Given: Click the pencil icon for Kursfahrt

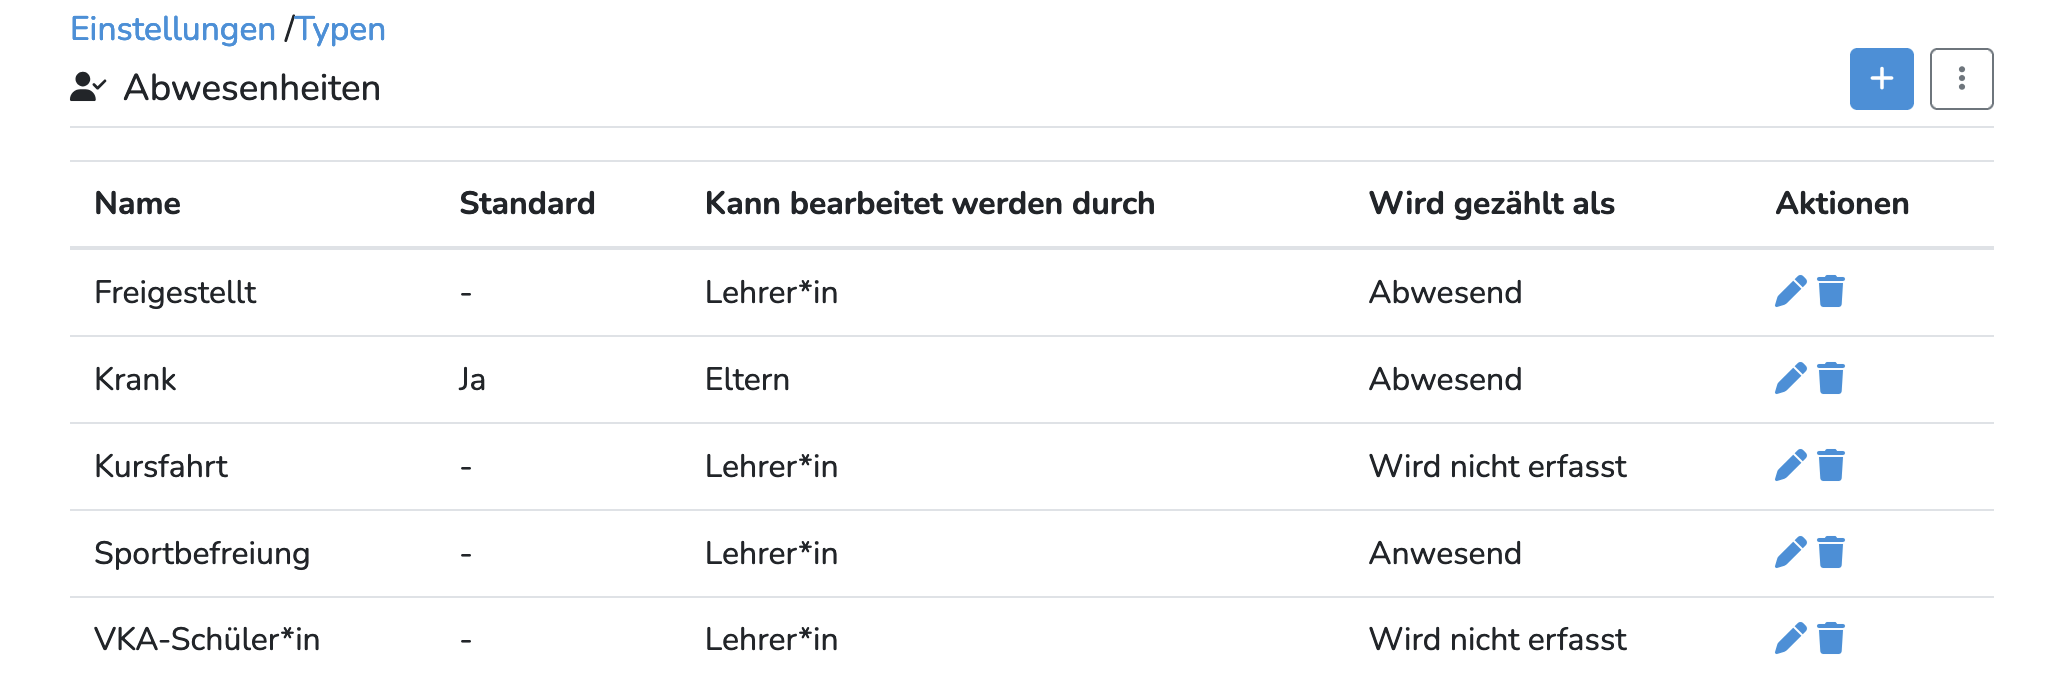Looking at the screenshot, I should pyautogui.click(x=1789, y=466).
